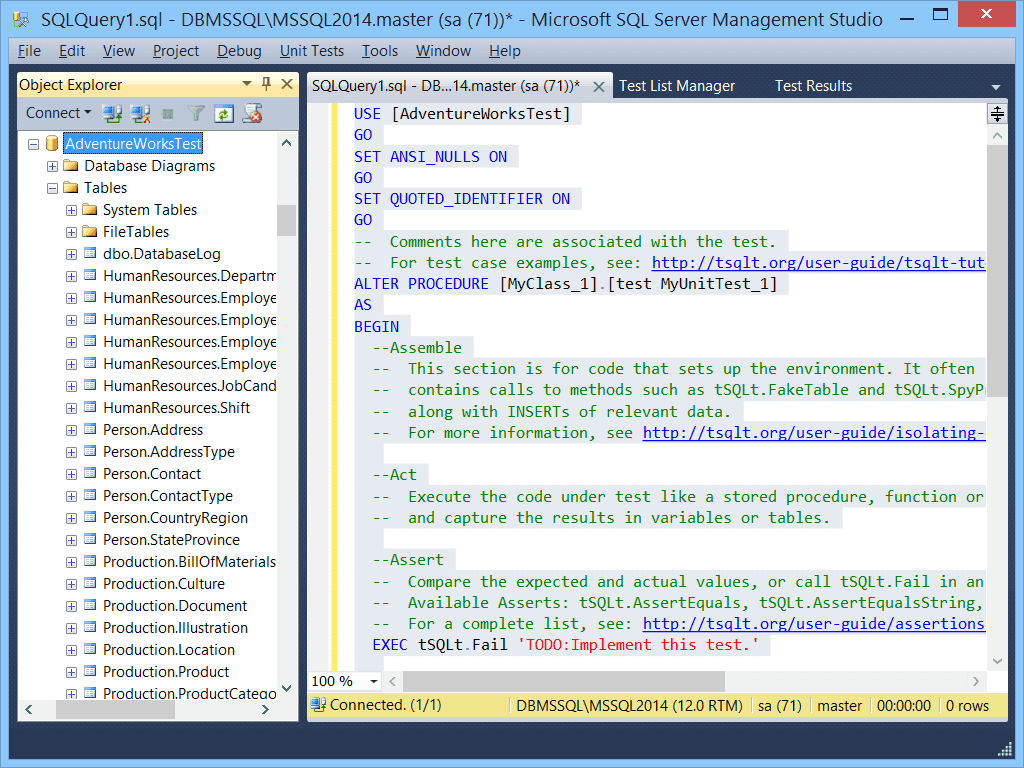The width and height of the screenshot is (1024, 768).
Task: Expand the Person.AddressType table node
Action: point(71,453)
